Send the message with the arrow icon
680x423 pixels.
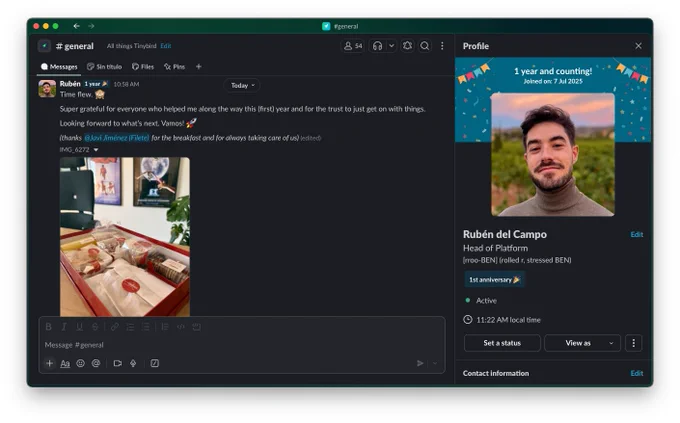pos(420,363)
